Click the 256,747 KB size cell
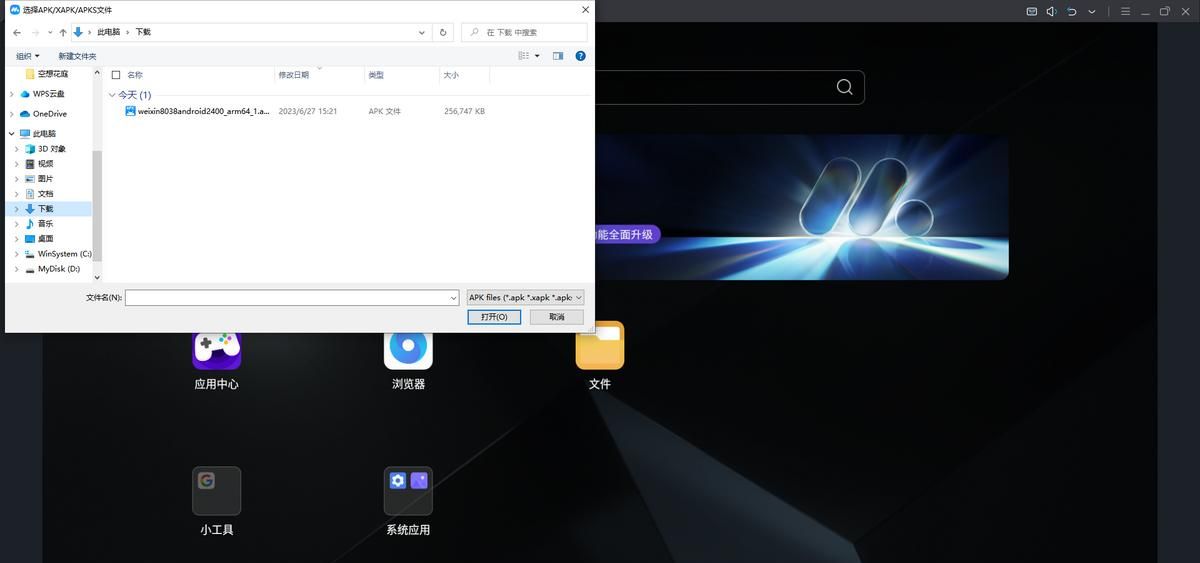 [x=464, y=111]
